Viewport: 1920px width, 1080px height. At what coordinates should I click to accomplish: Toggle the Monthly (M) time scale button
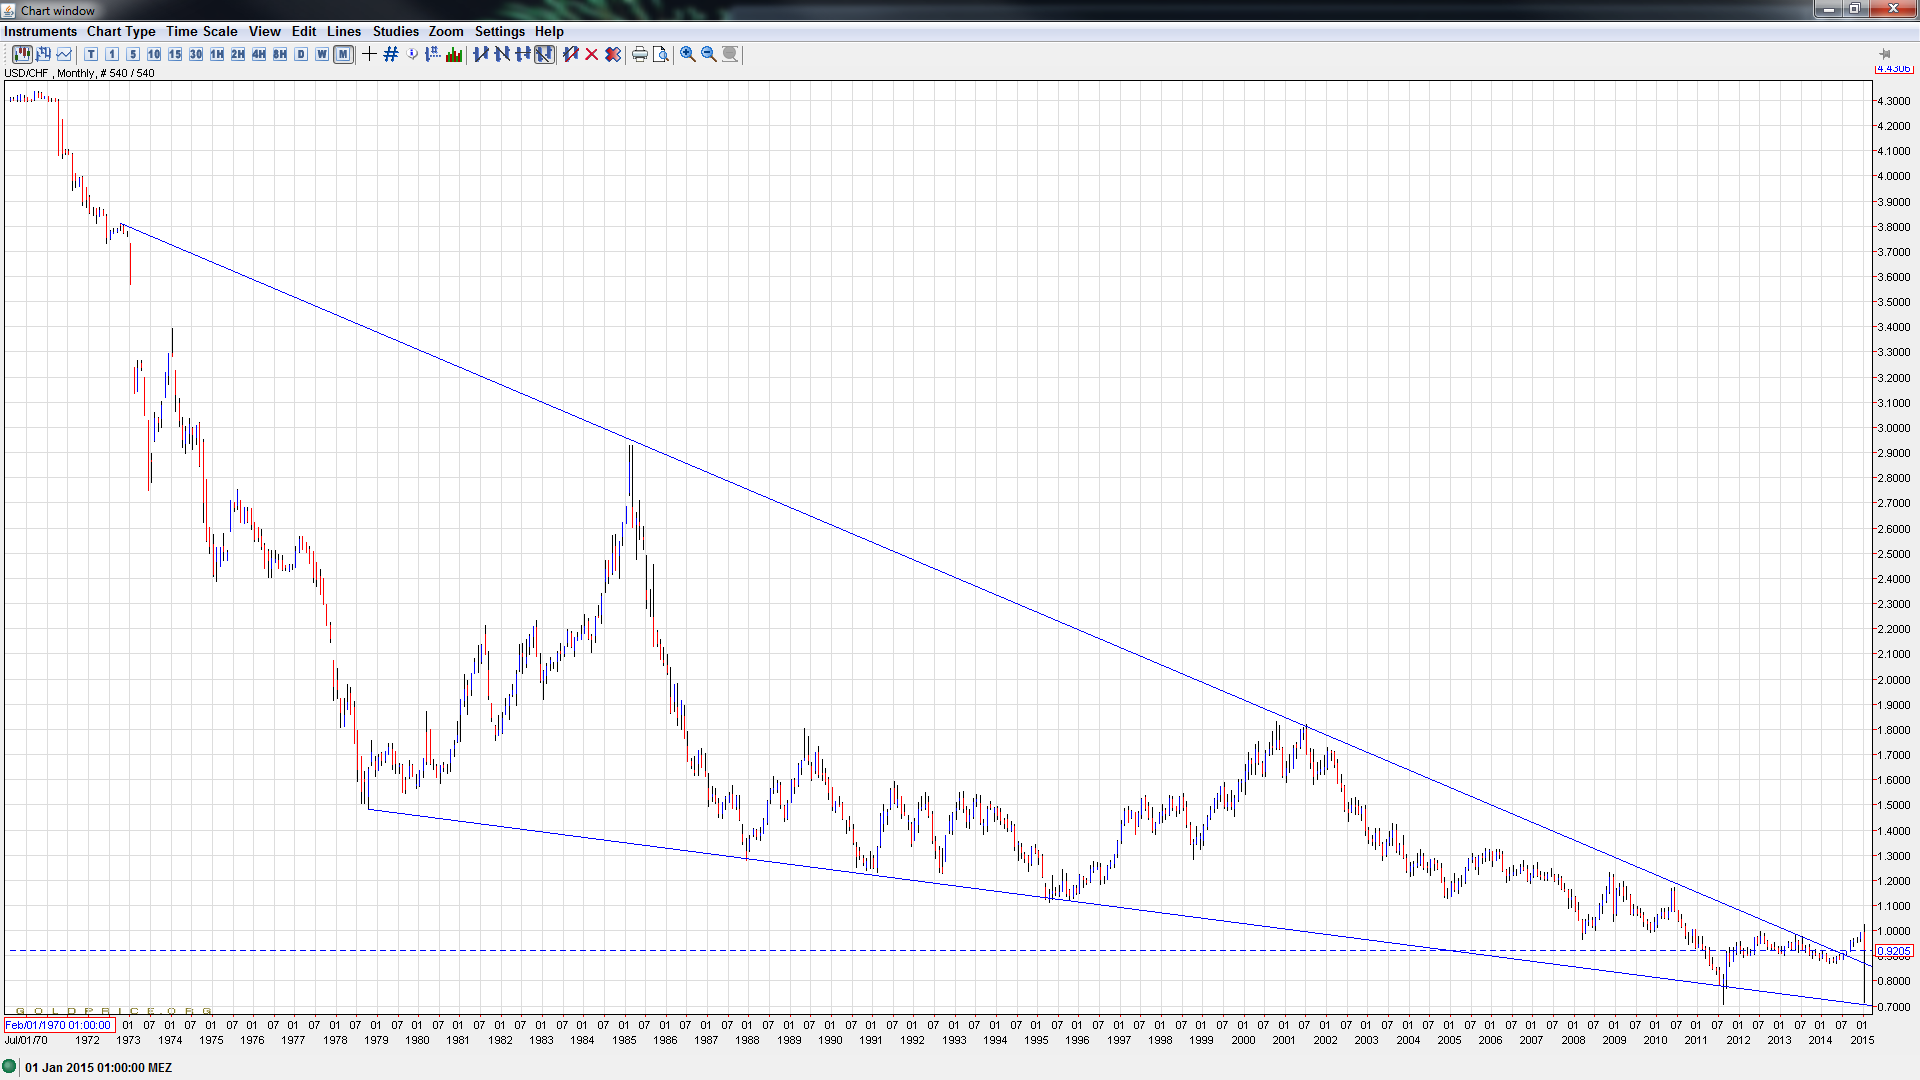(x=343, y=54)
